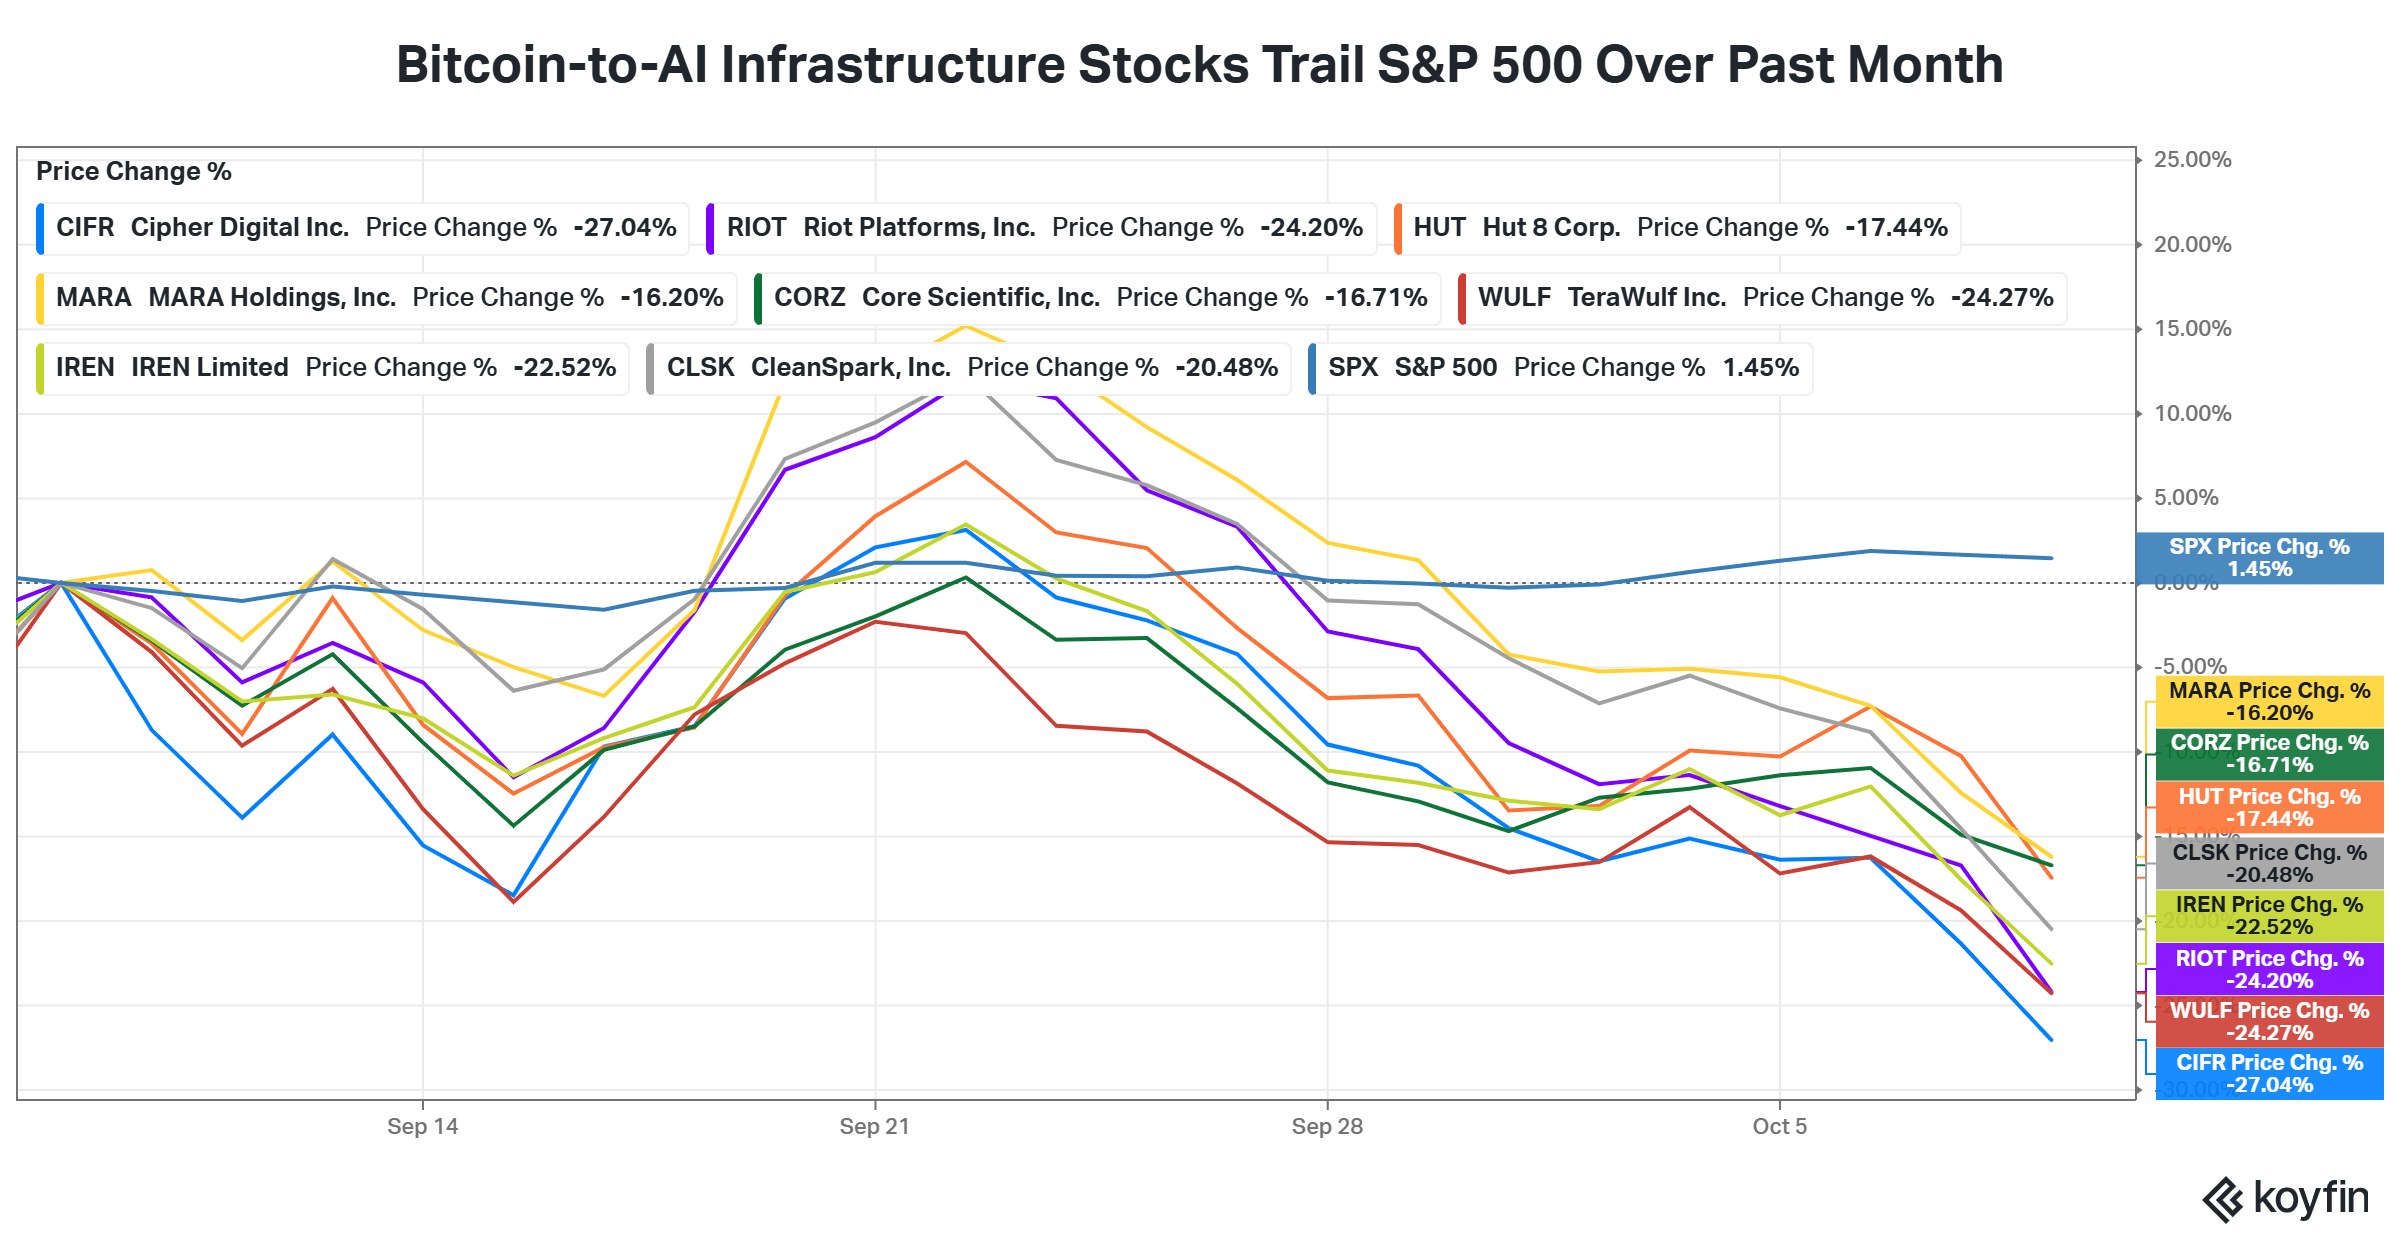Click the Sep 21 date axis marker
The image size is (2400, 1240).
coord(874,1126)
